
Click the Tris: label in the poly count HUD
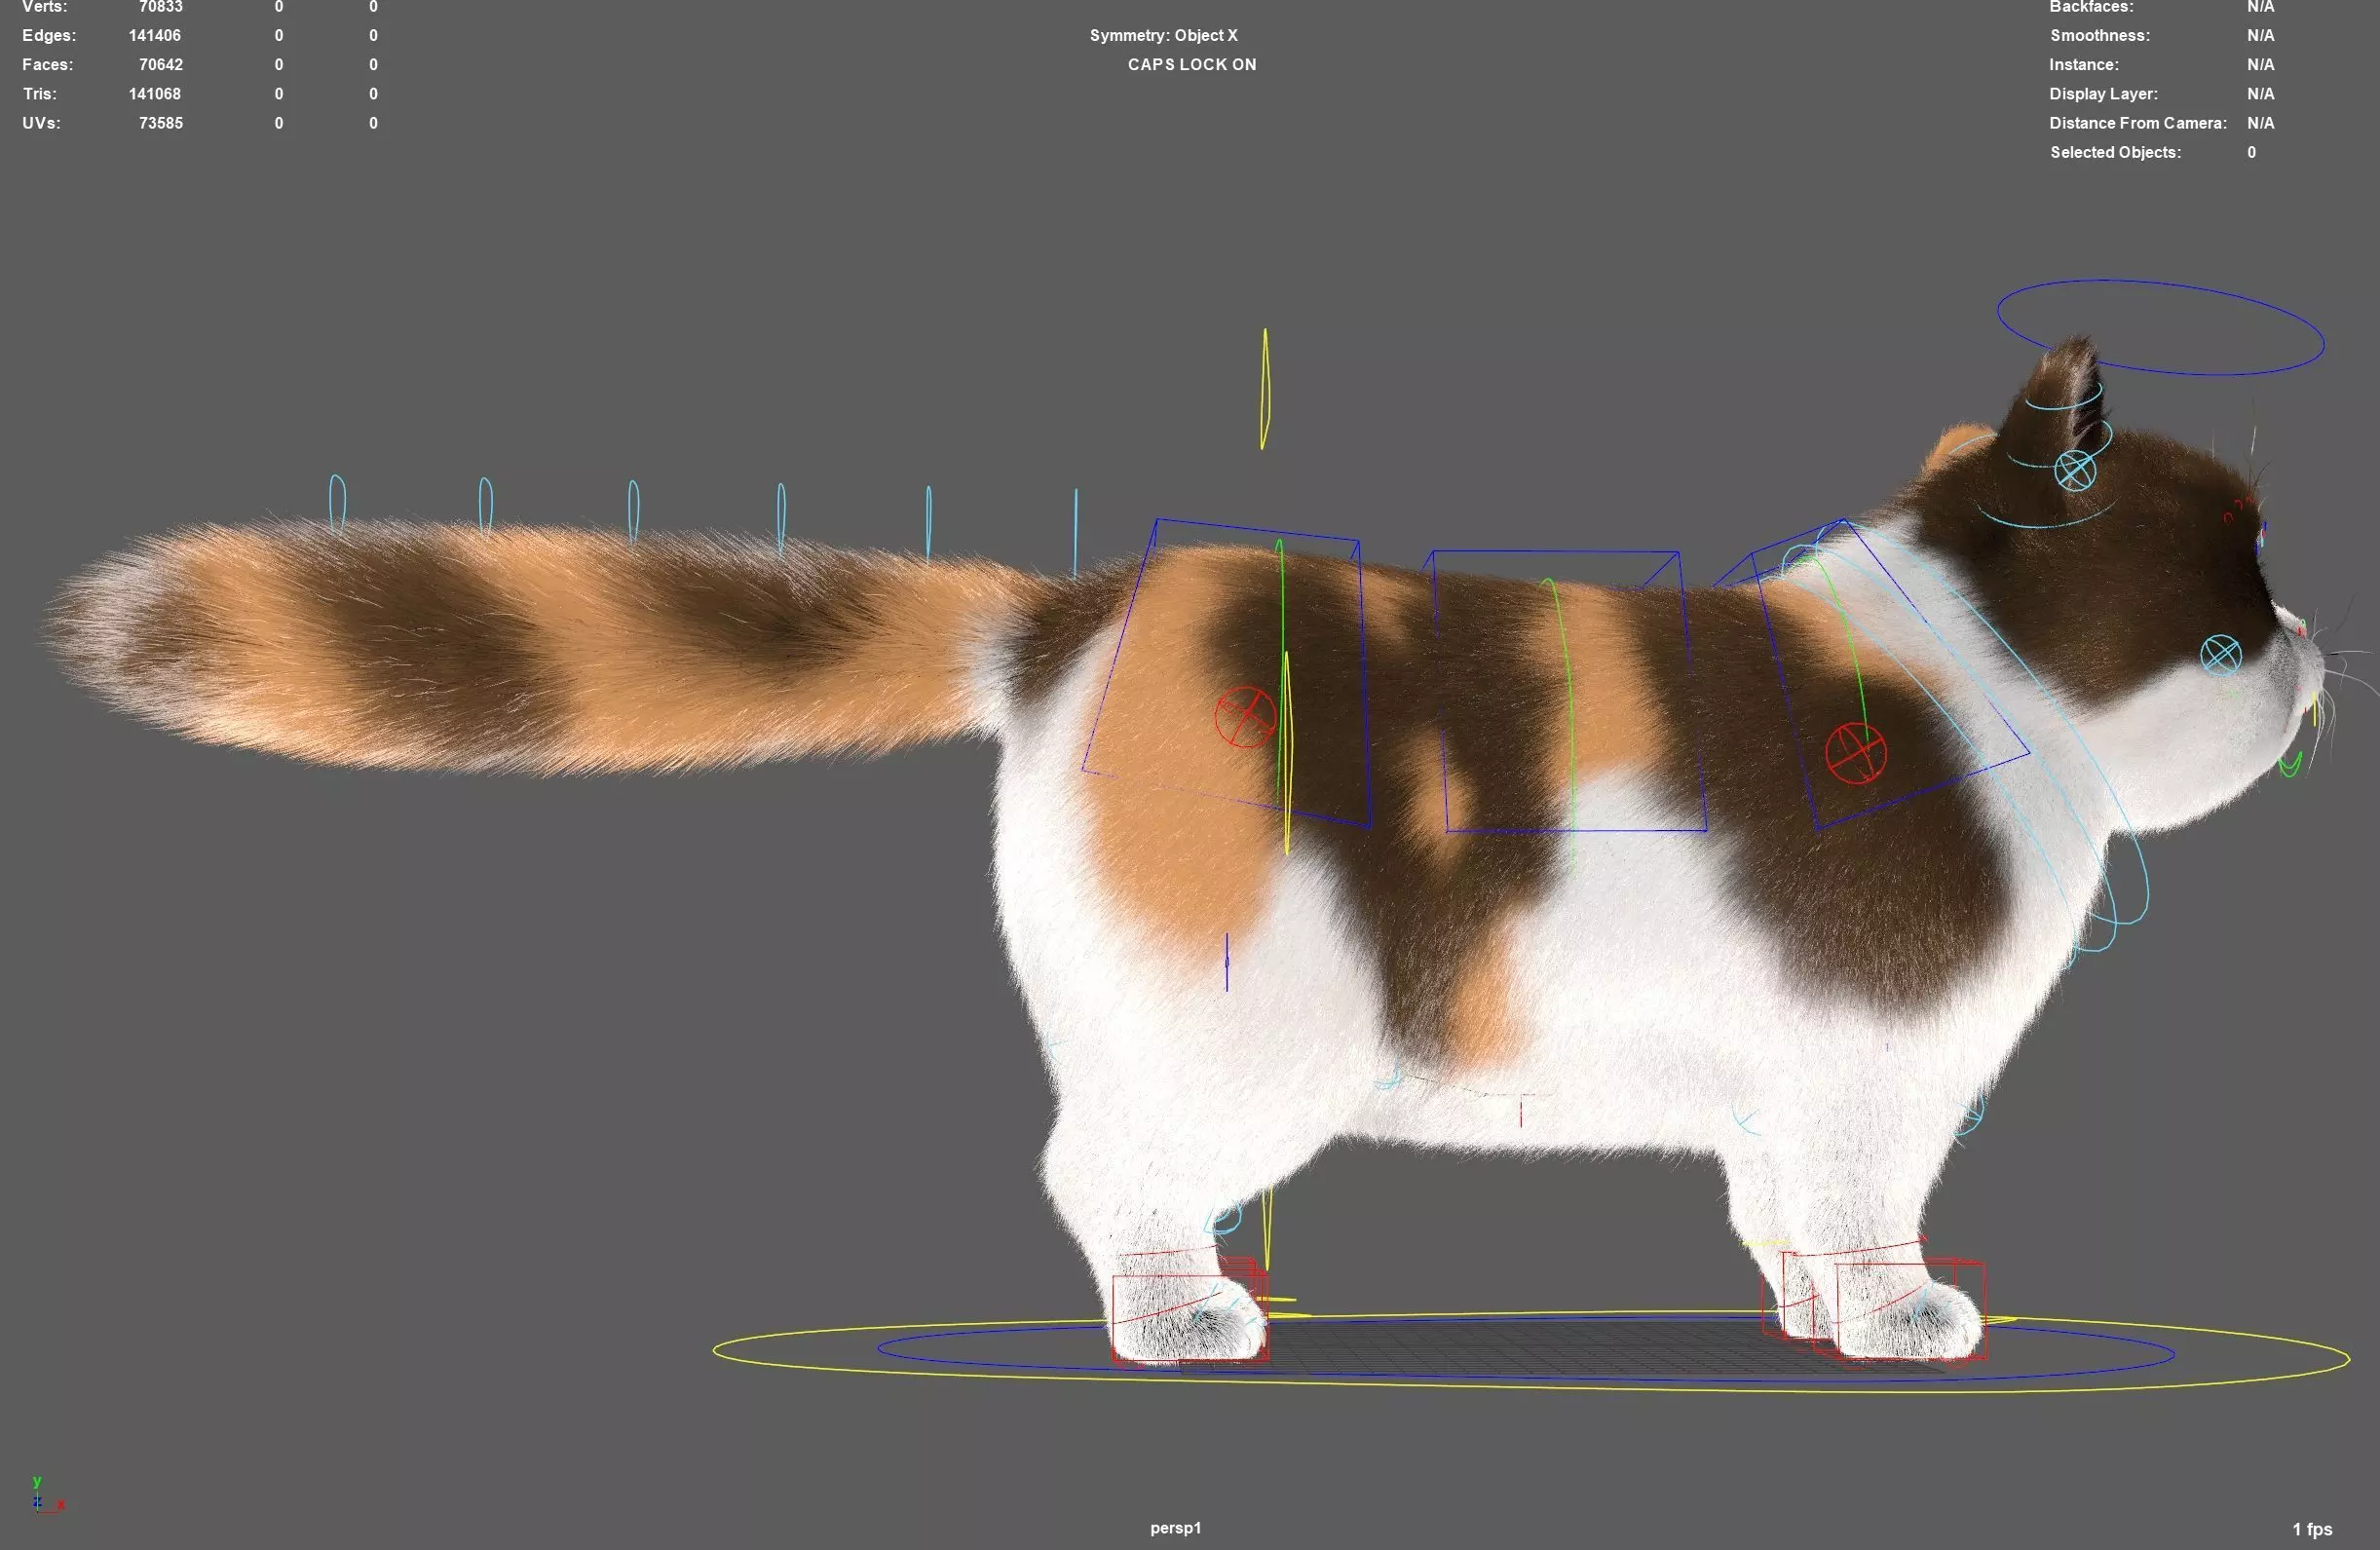tap(39, 93)
